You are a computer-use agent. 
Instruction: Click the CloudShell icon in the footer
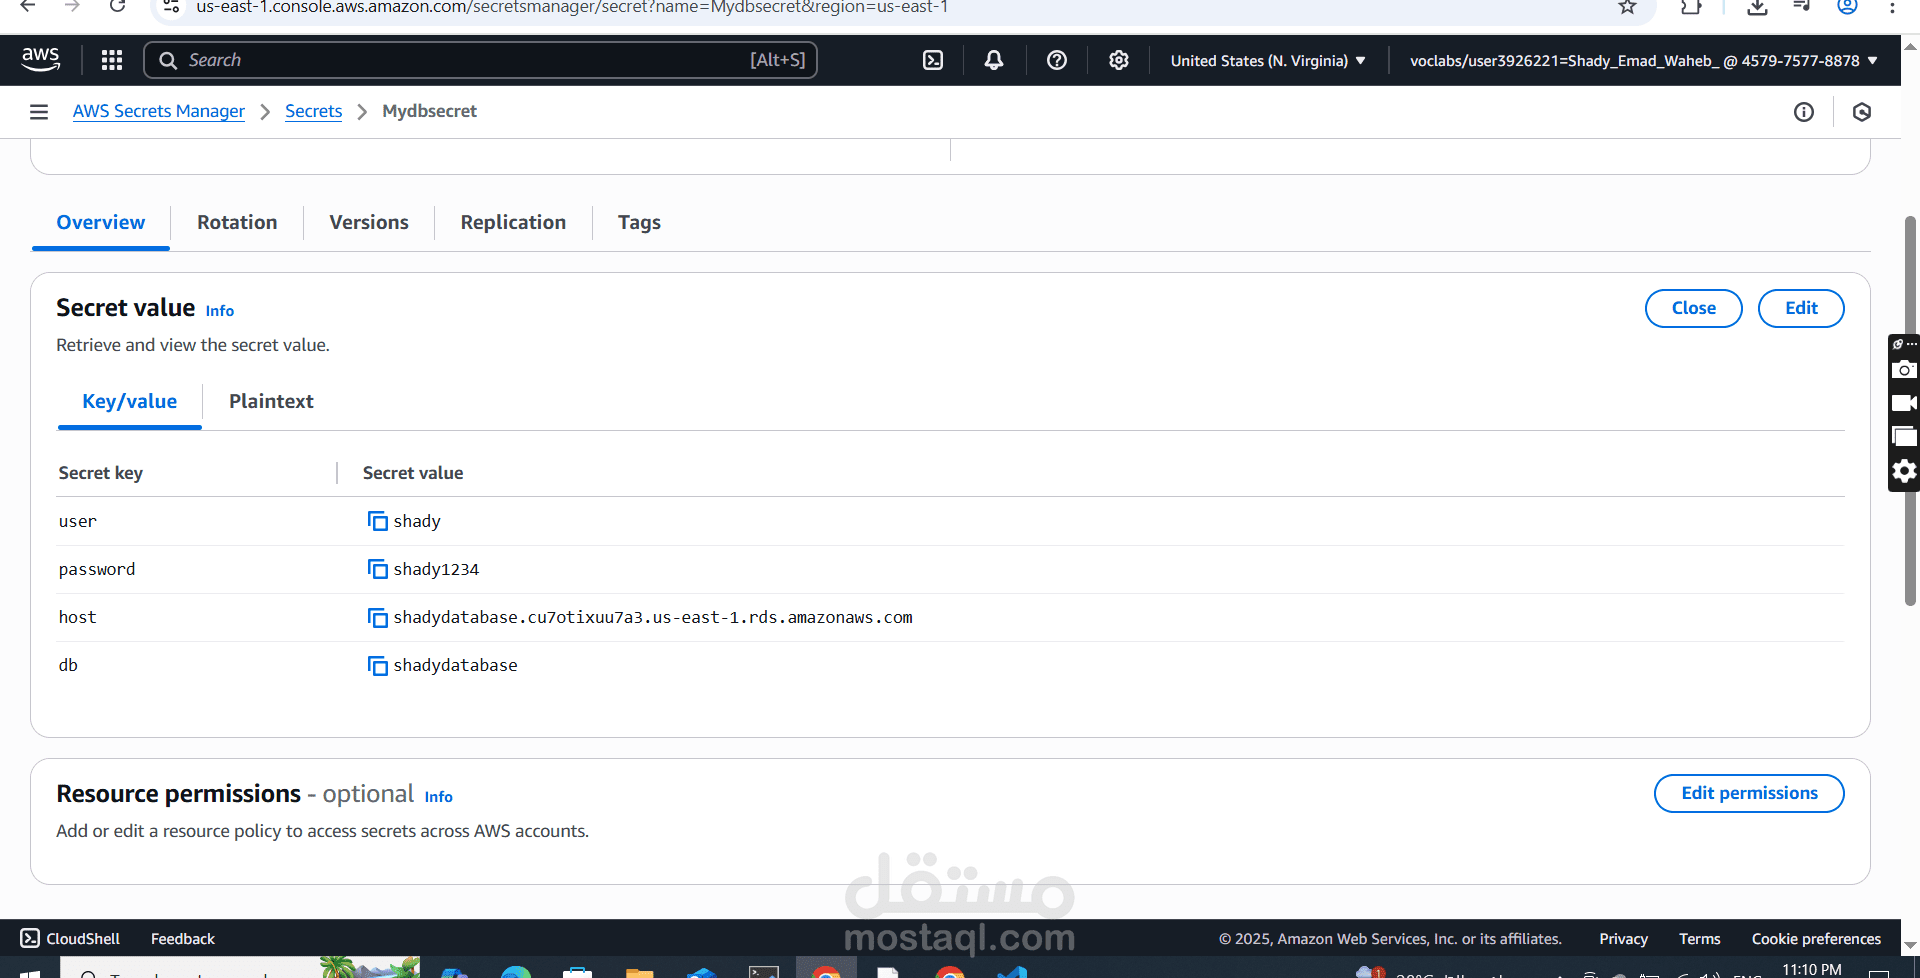[x=30, y=938]
